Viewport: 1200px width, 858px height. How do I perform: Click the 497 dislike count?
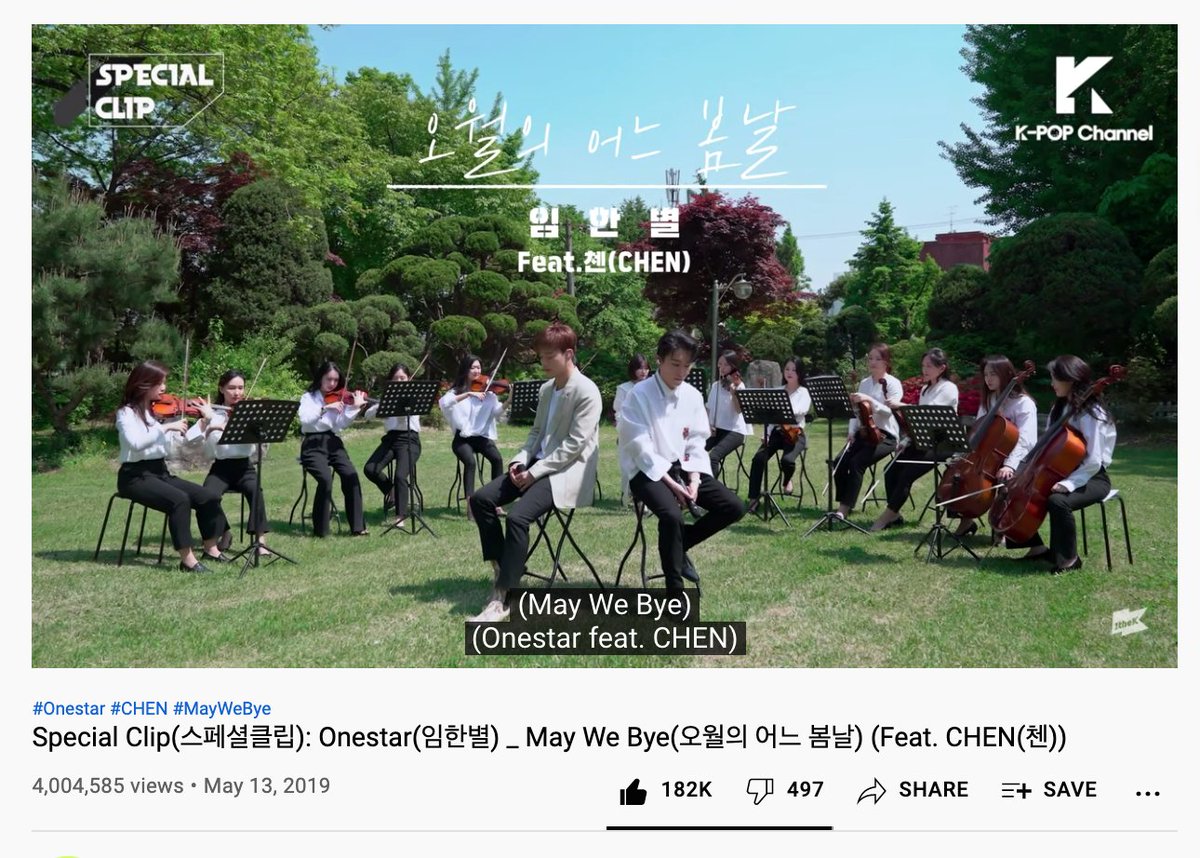point(805,790)
